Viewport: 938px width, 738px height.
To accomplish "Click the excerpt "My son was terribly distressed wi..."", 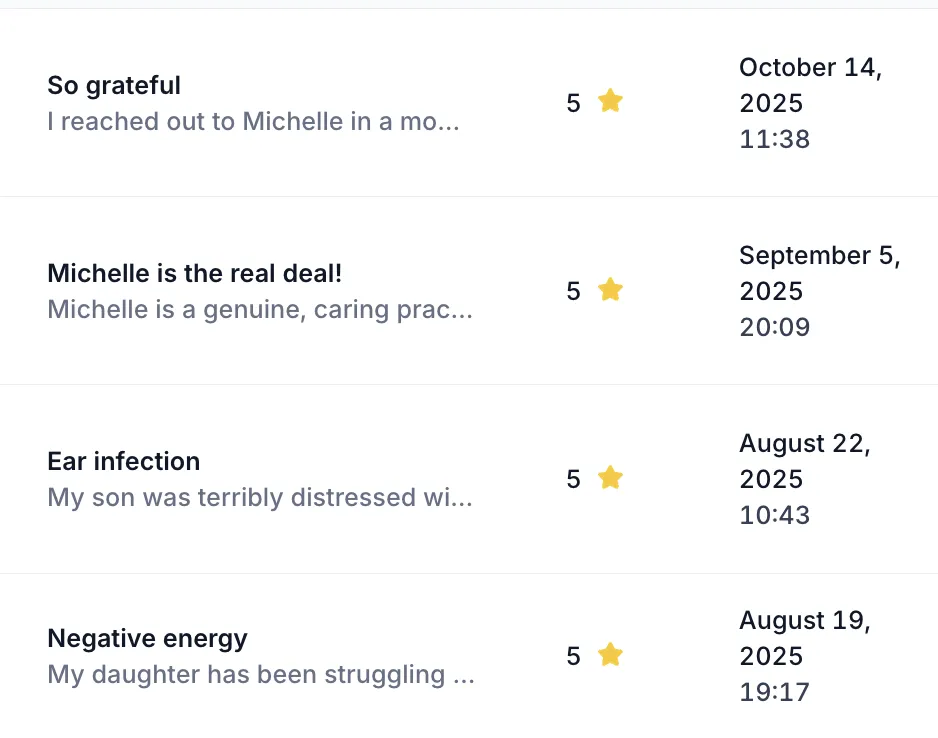I will click(260, 498).
